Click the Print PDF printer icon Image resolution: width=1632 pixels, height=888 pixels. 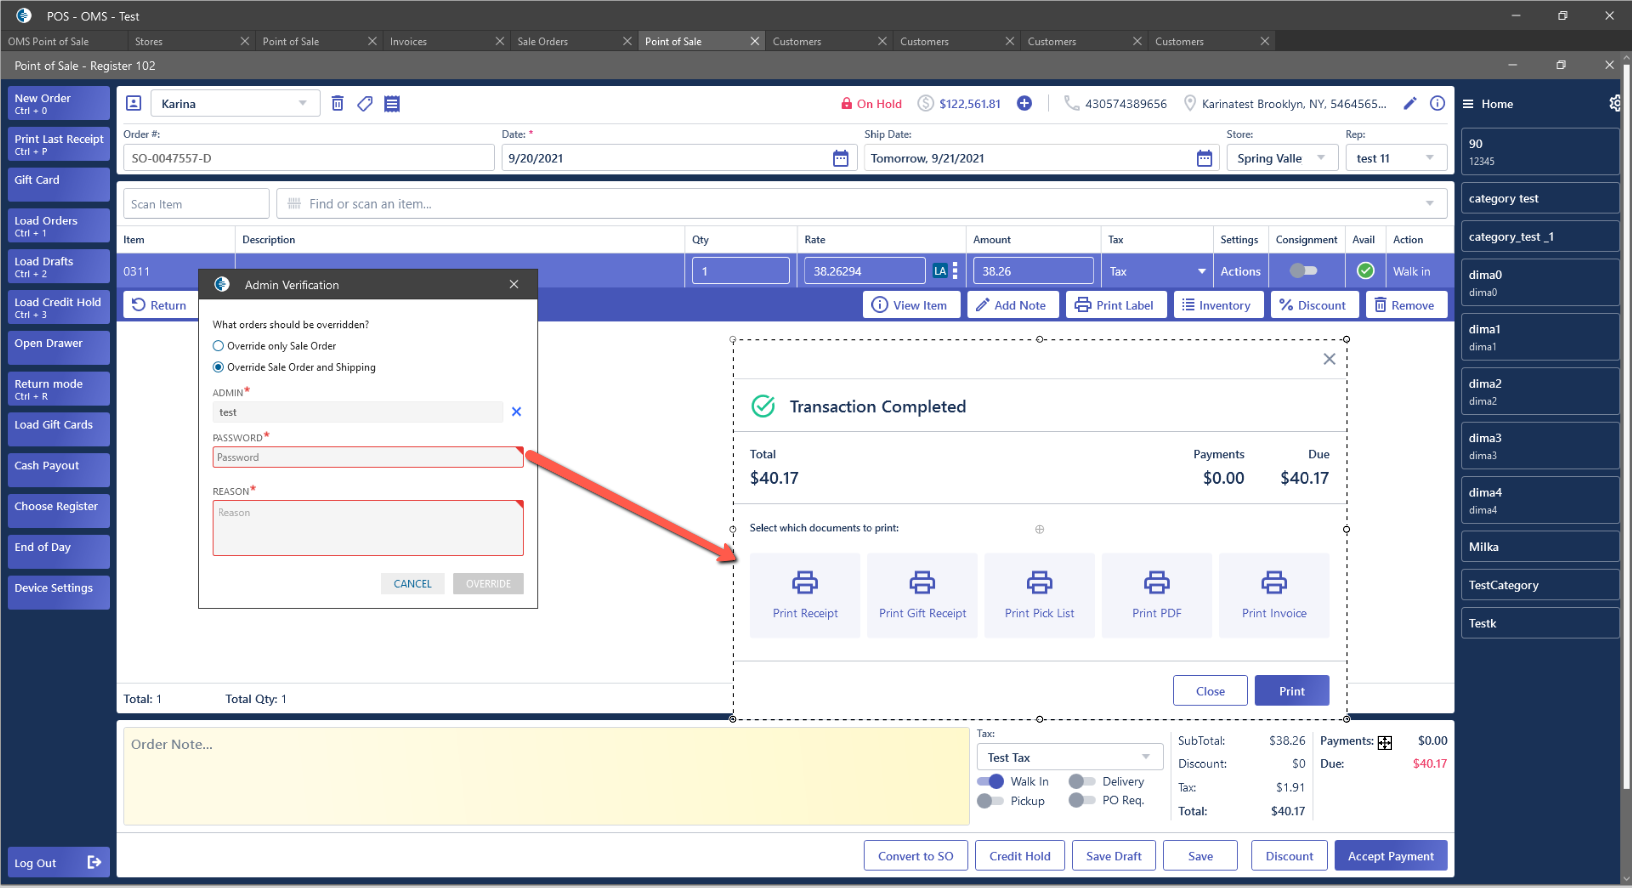pos(1157,582)
